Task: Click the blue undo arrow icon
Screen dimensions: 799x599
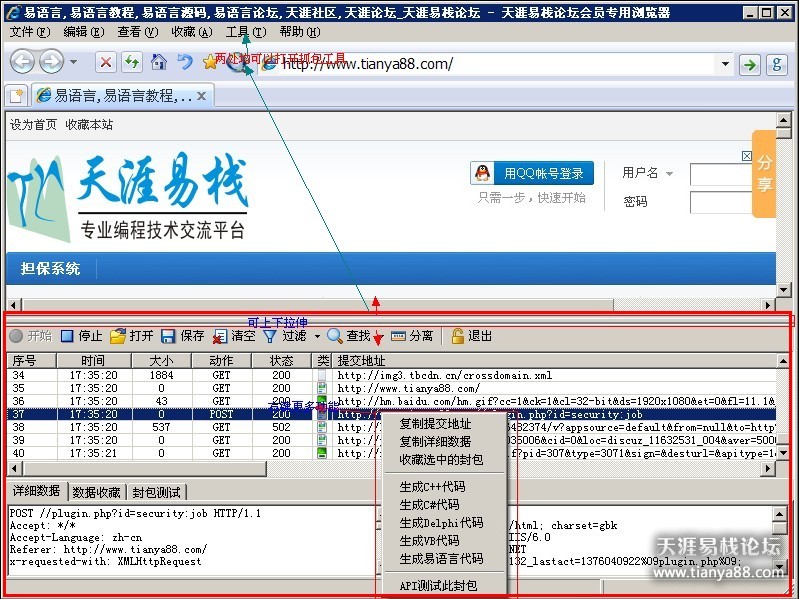Action: [x=184, y=62]
